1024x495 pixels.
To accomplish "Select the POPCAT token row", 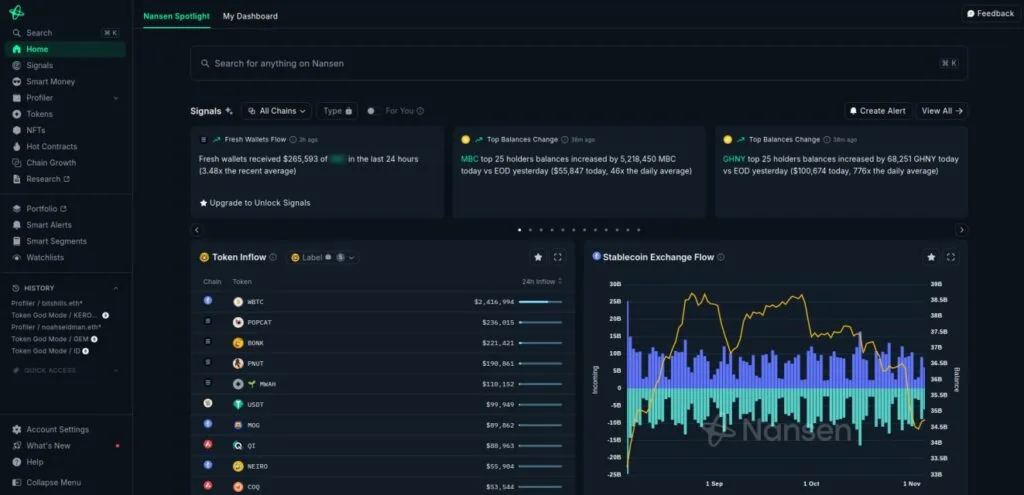I will pyautogui.click(x=383, y=322).
